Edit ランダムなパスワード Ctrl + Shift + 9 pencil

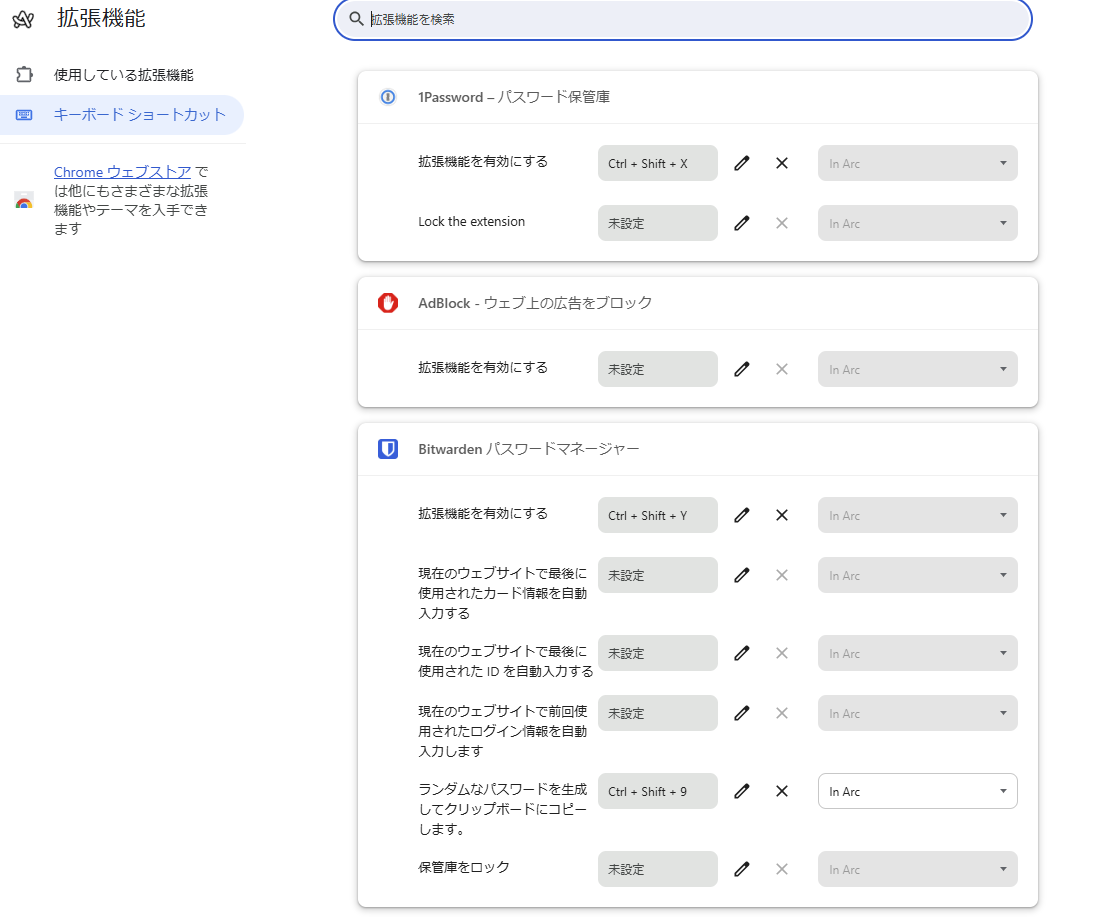[x=741, y=792]
